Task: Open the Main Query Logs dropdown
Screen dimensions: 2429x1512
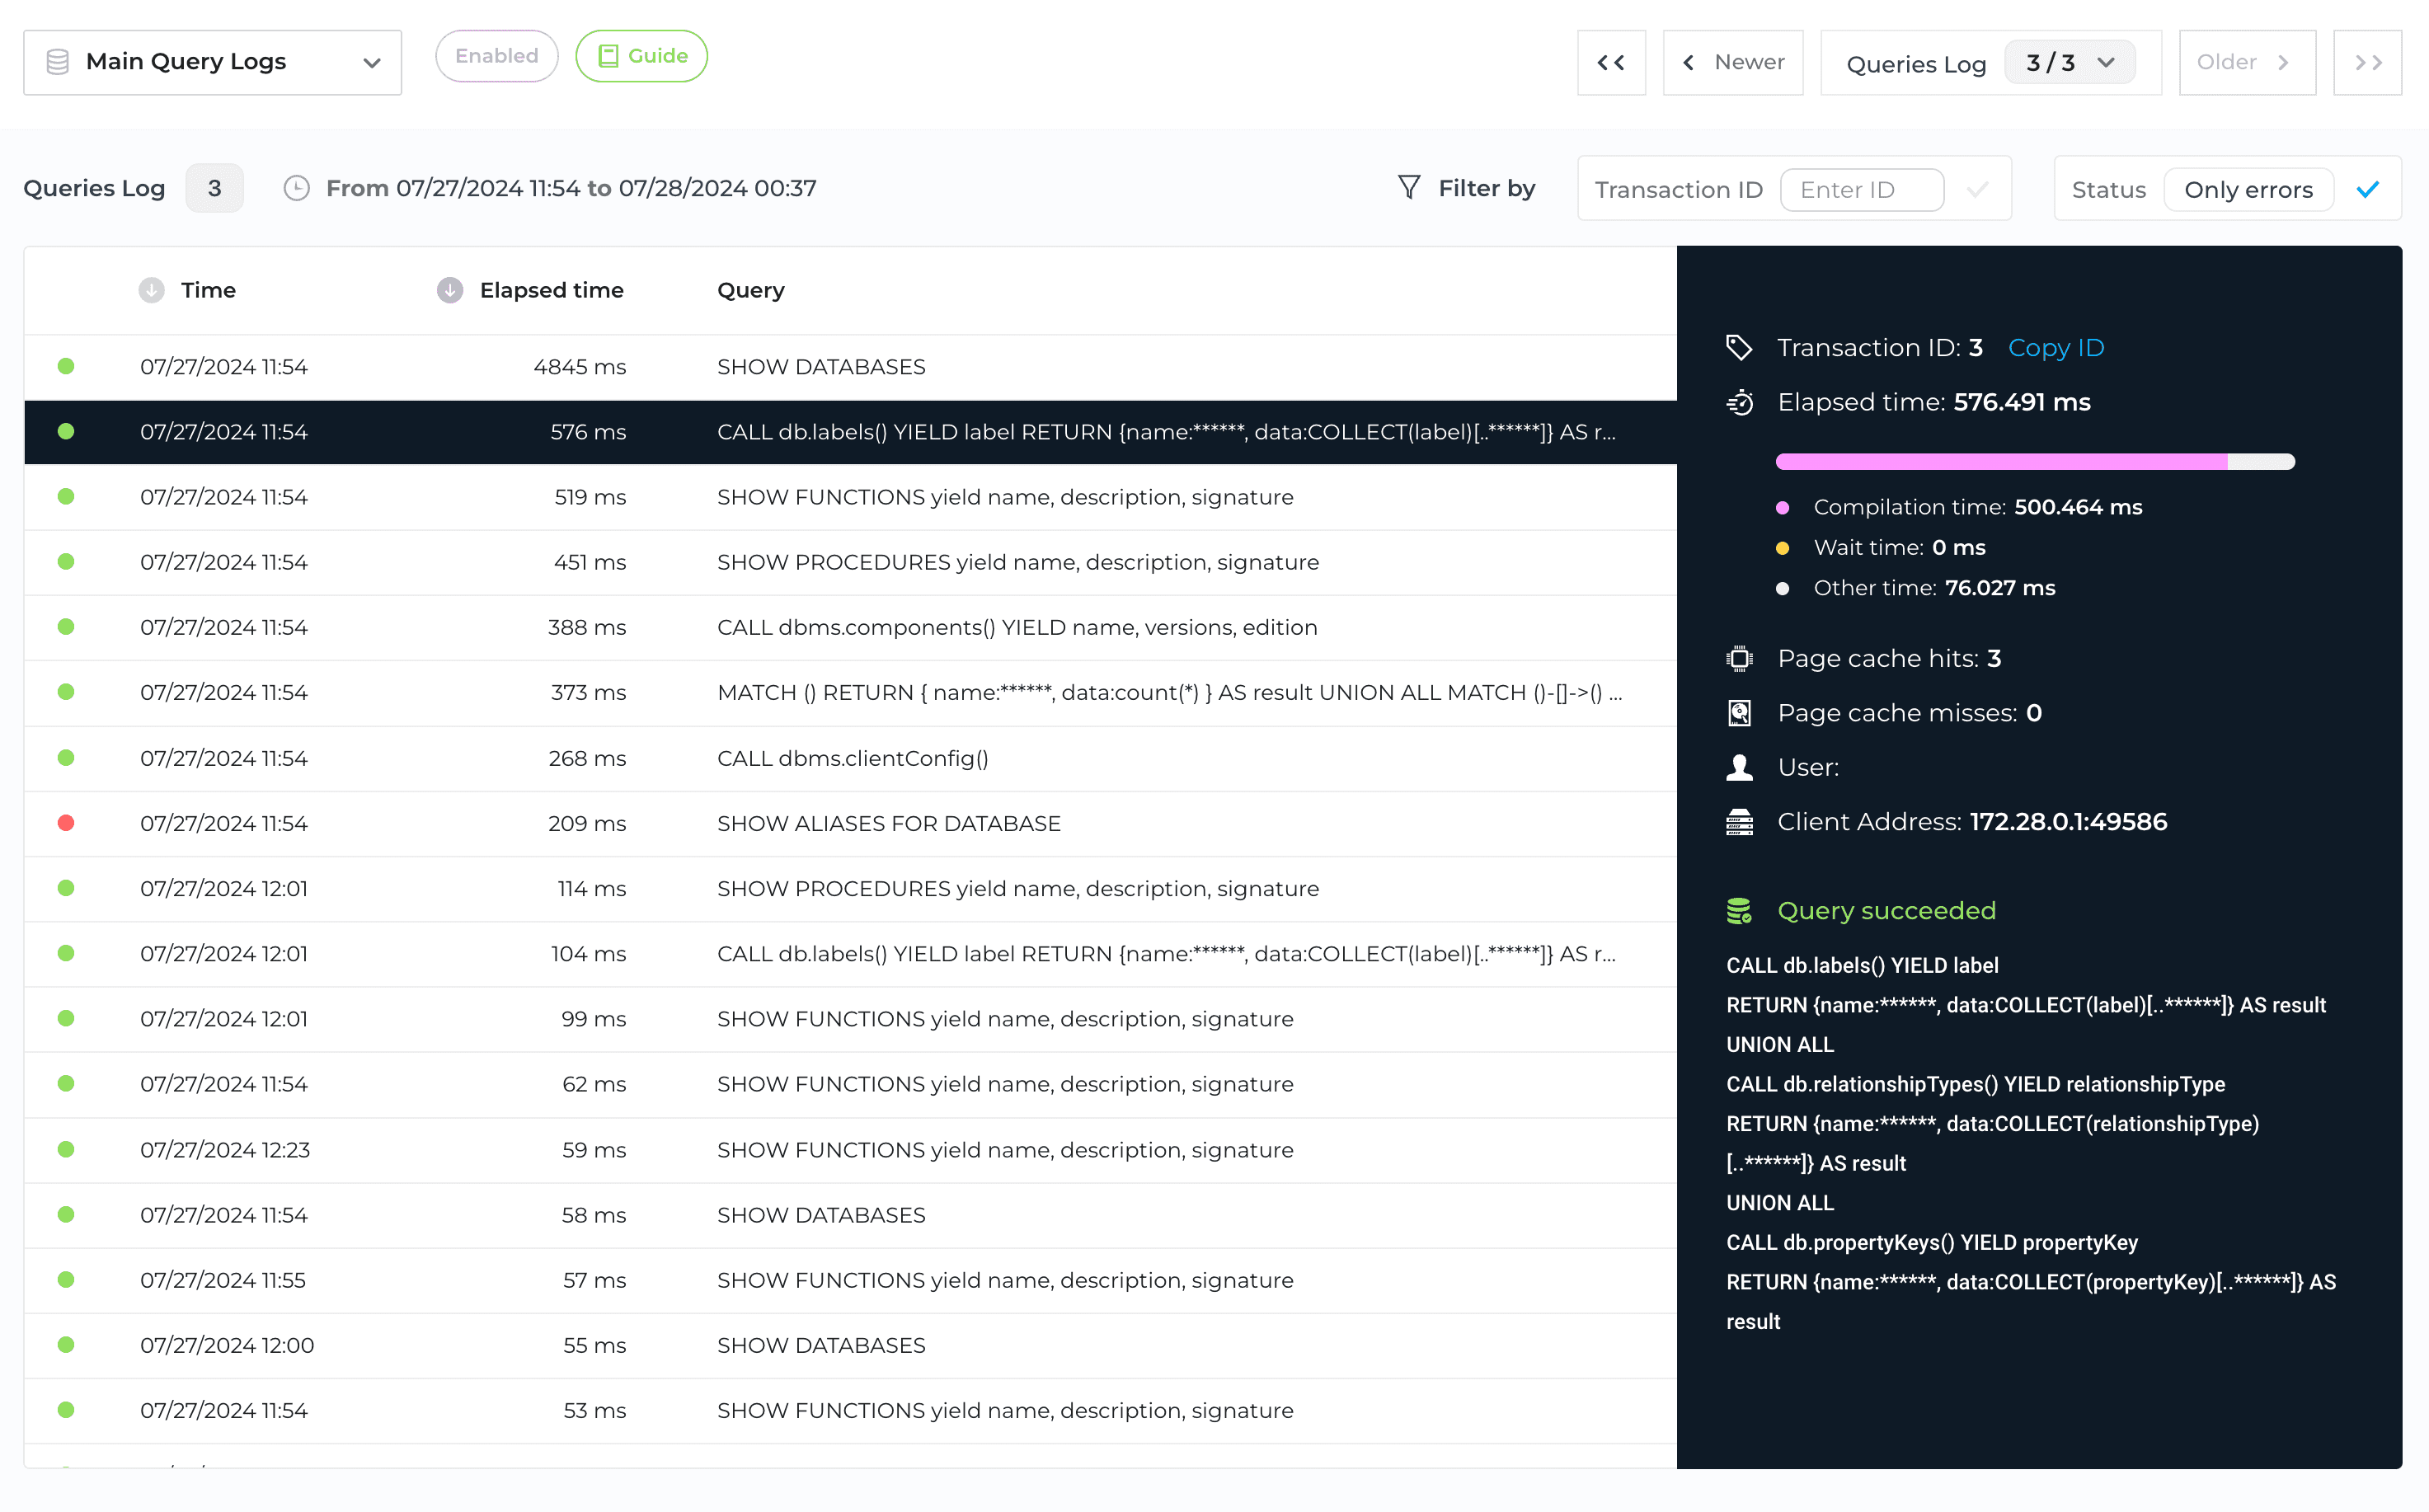Action: [x=212, y=62]
